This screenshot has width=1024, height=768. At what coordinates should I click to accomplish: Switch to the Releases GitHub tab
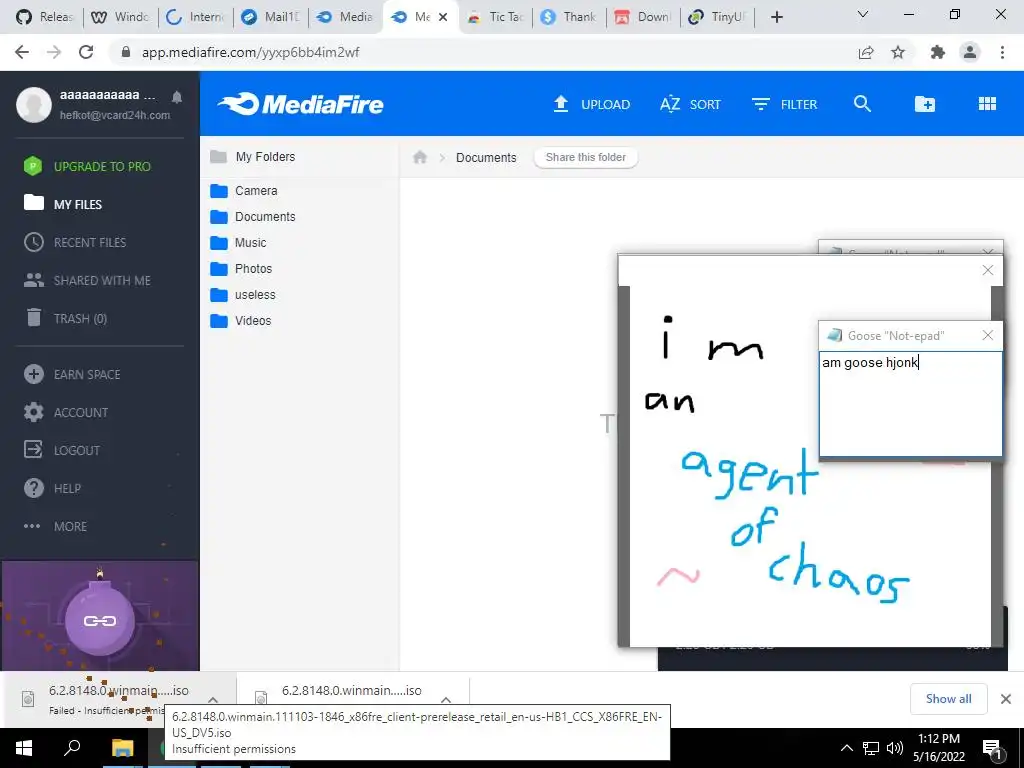point(44,17)
